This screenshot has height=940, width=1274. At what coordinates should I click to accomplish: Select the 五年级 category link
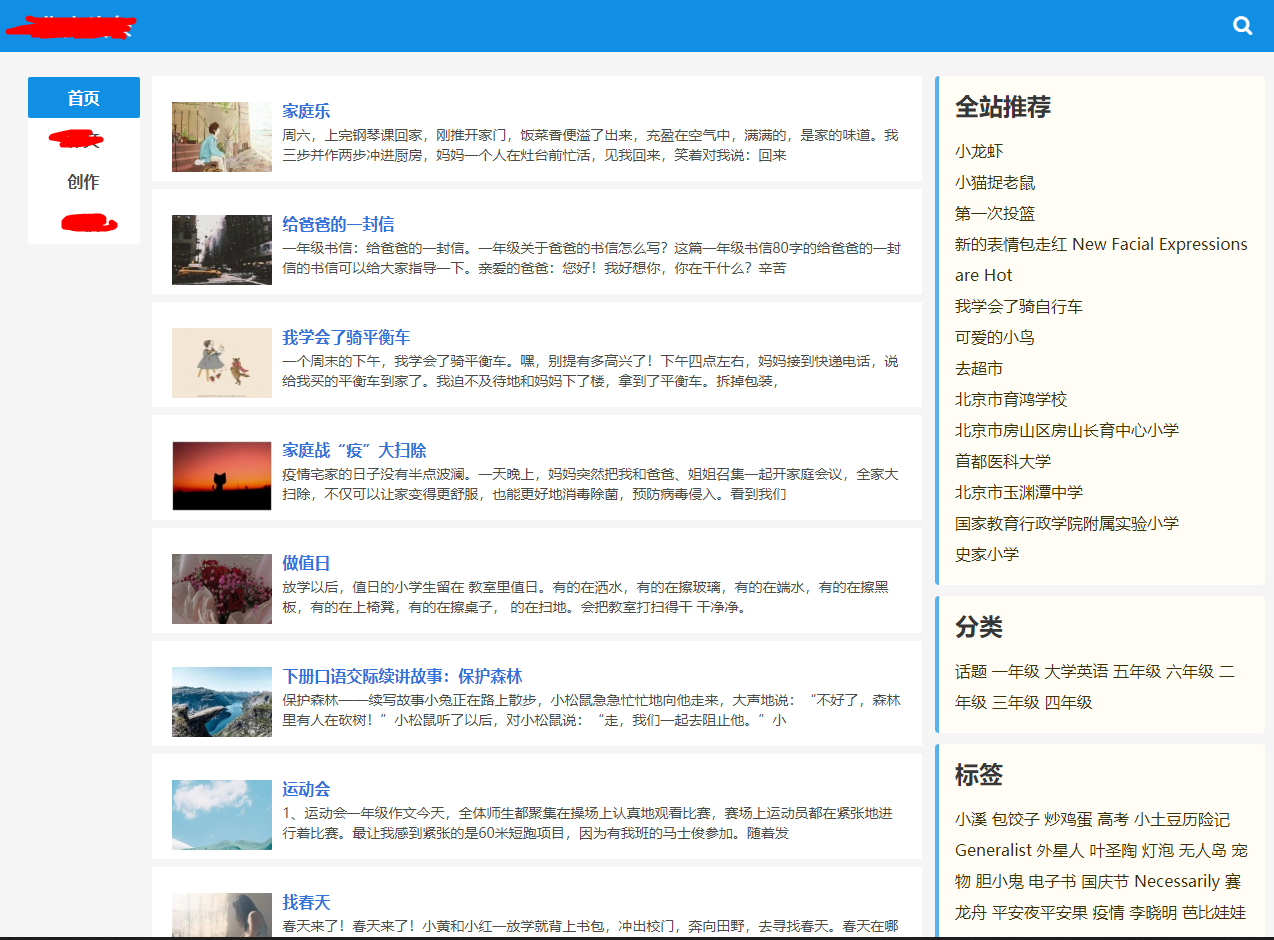(1137, 671)
